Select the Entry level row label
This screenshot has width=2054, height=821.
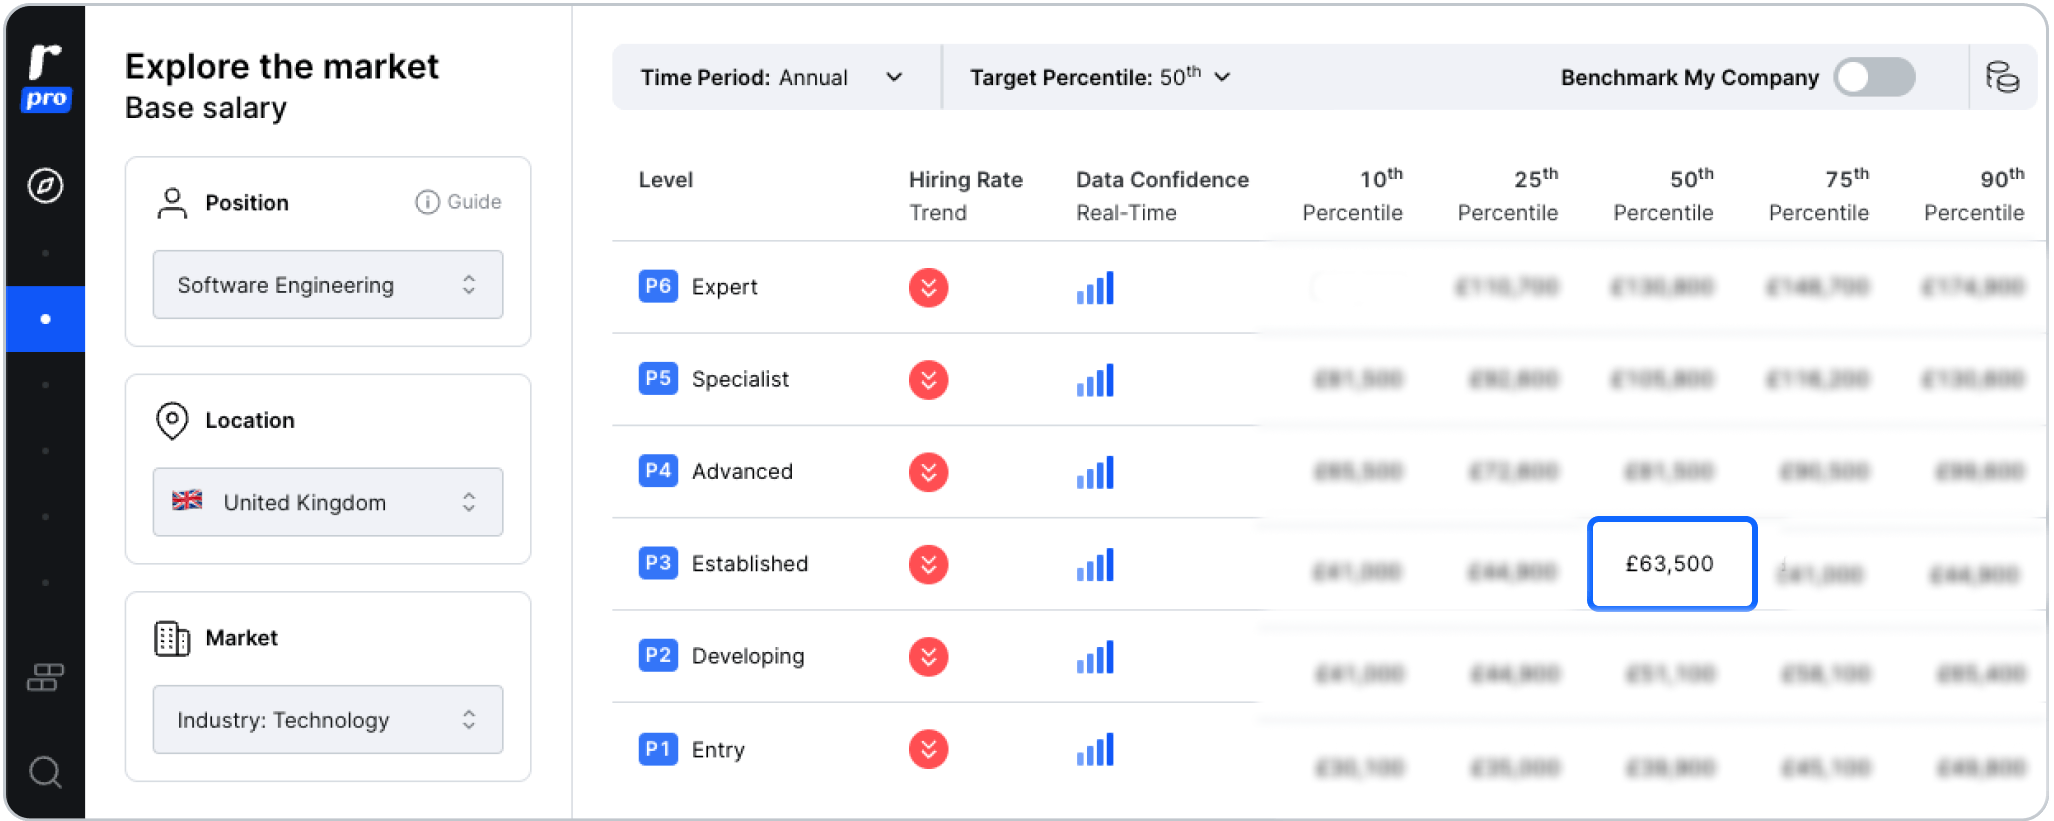coord(718,750)
